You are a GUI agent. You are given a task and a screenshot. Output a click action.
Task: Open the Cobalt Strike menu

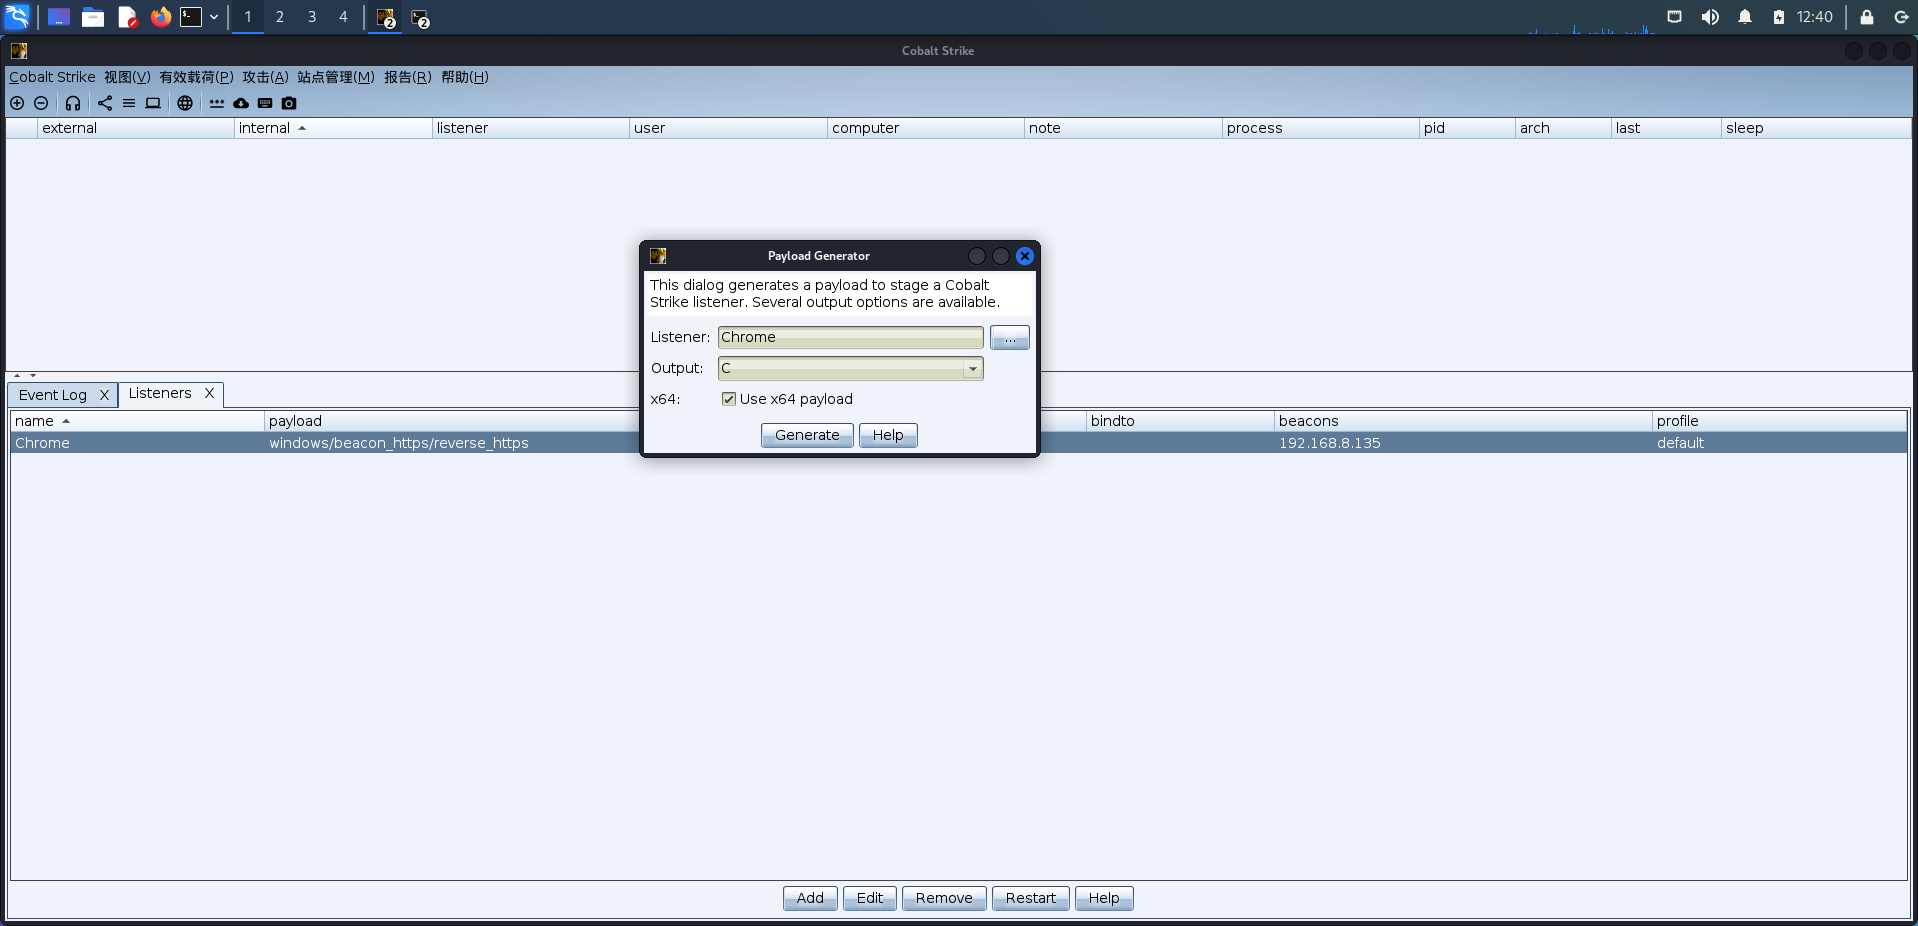pos(52,77)
